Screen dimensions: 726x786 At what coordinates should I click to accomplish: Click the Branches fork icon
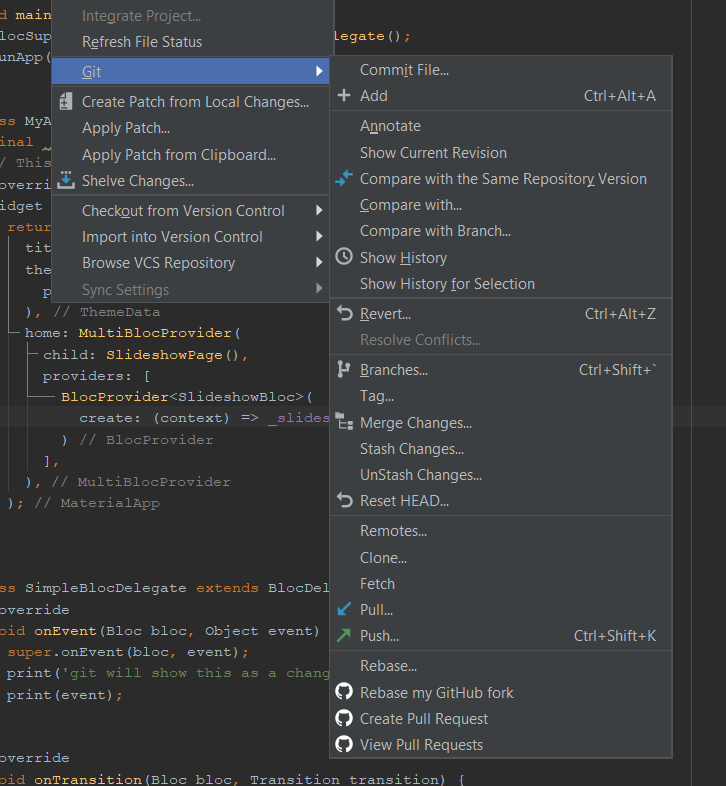tap(343, 369)
